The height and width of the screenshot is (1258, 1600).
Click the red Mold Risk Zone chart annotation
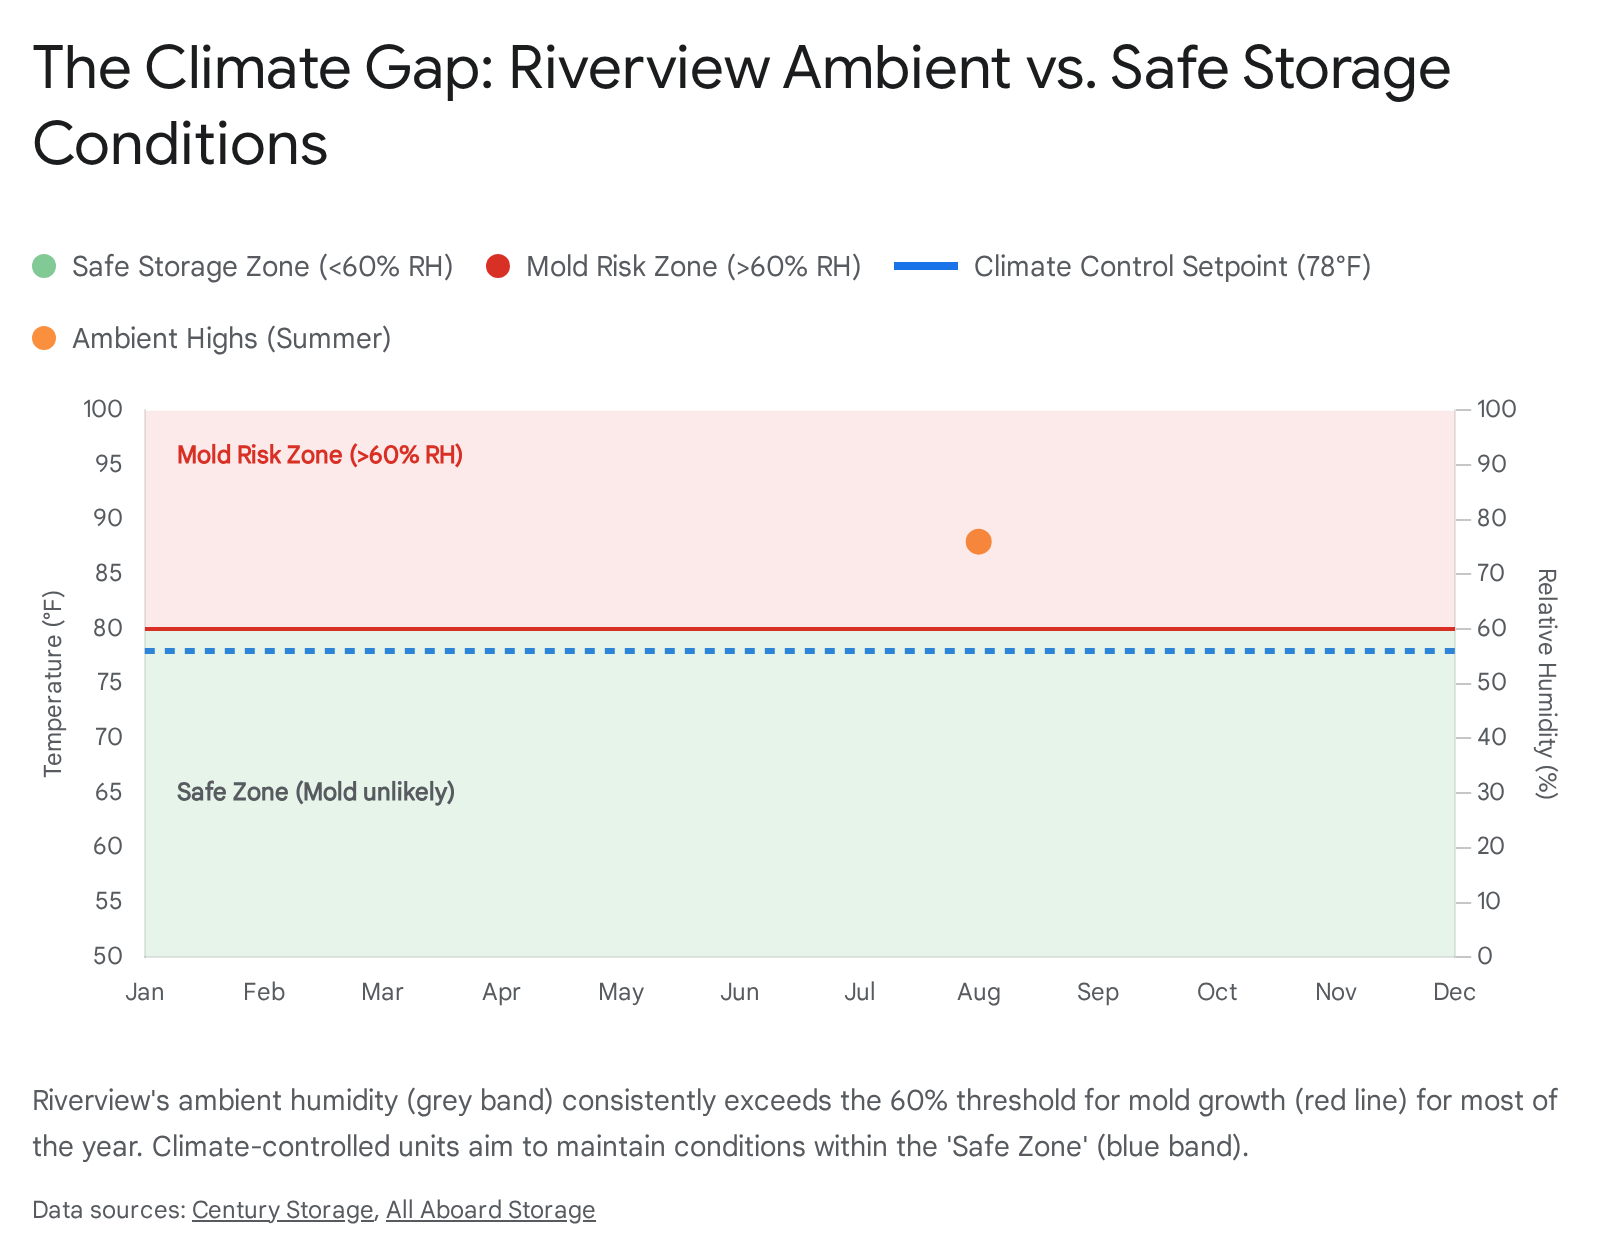(x=319, y=455)
